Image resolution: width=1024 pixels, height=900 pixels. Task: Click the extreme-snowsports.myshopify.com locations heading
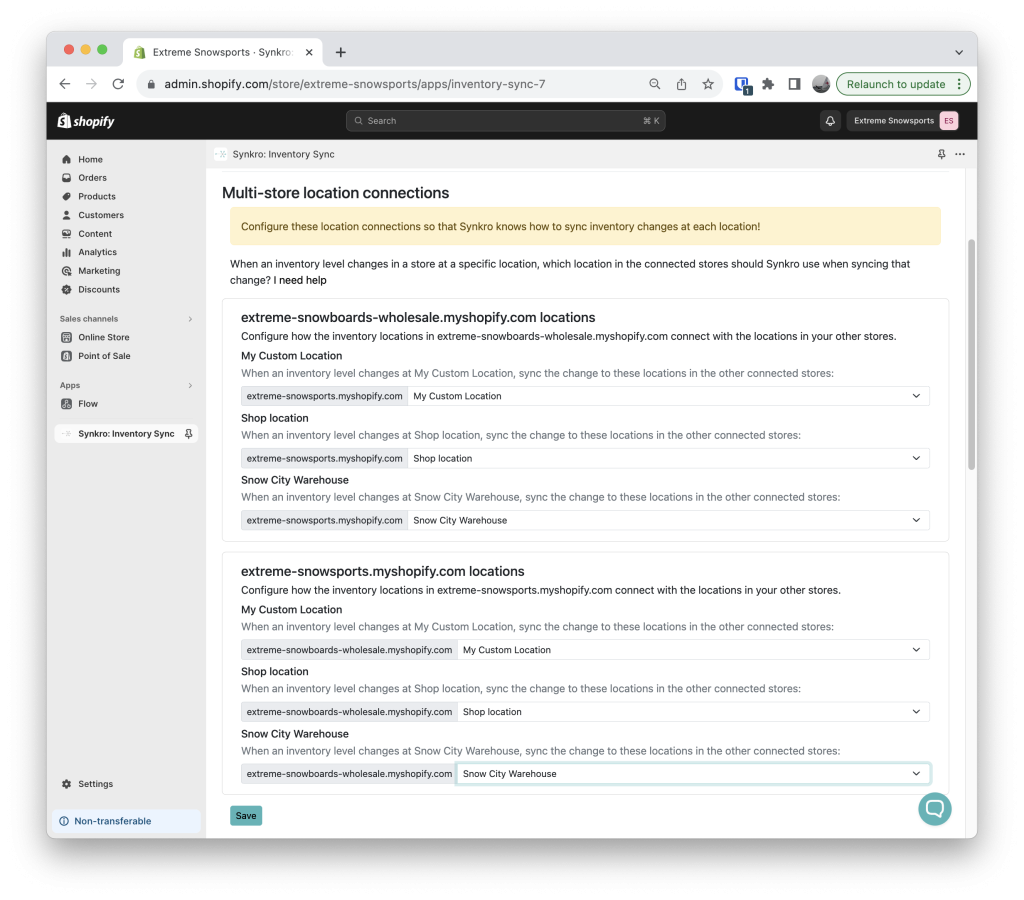coord(383,571)
